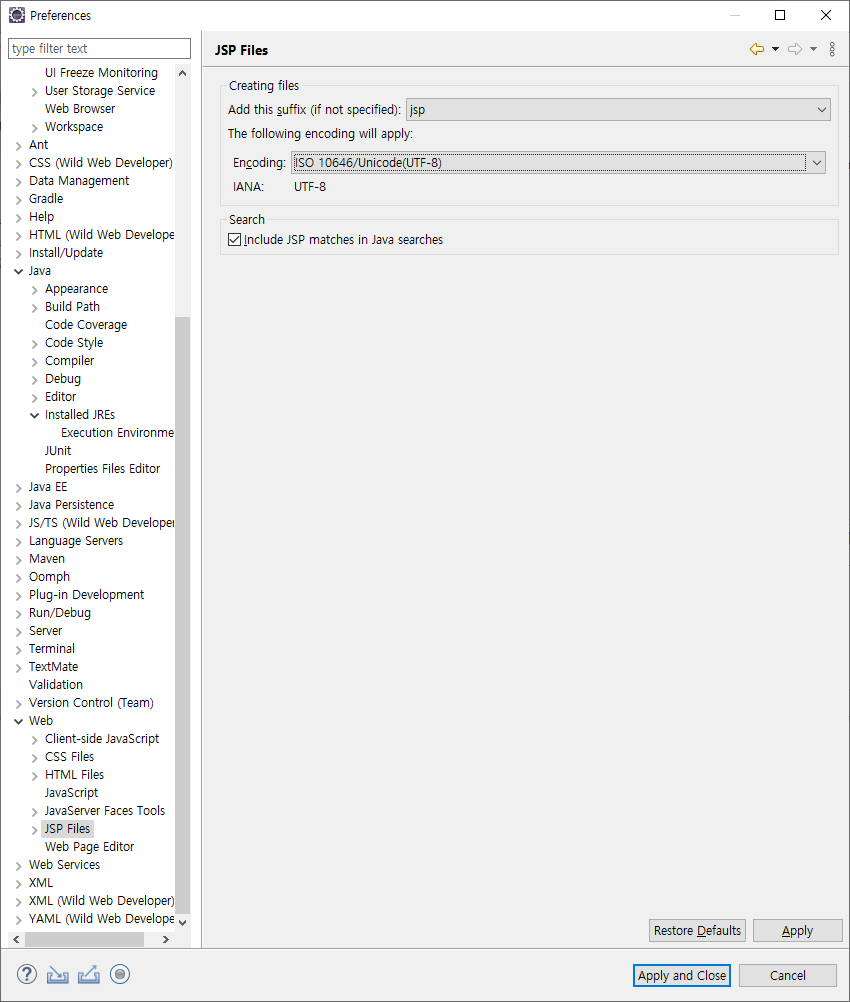Screen dimensions: 850x1002
Task: Maximize the Preferences window
Action: pyautogui.click(x=780, y=15)
